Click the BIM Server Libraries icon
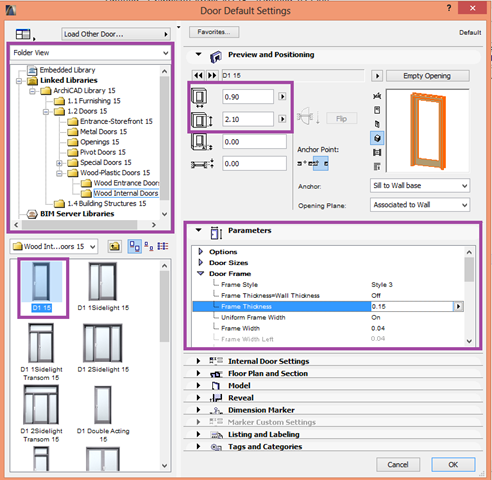This screenshot has height=480, width=492. pos(32,214)
